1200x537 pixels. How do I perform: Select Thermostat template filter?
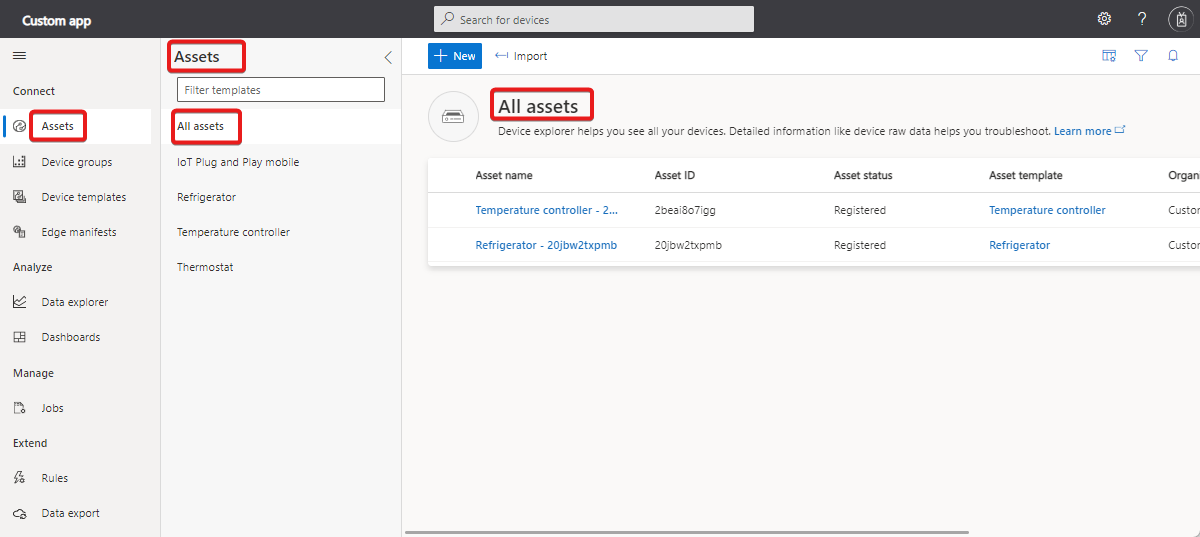pos(205,267)
